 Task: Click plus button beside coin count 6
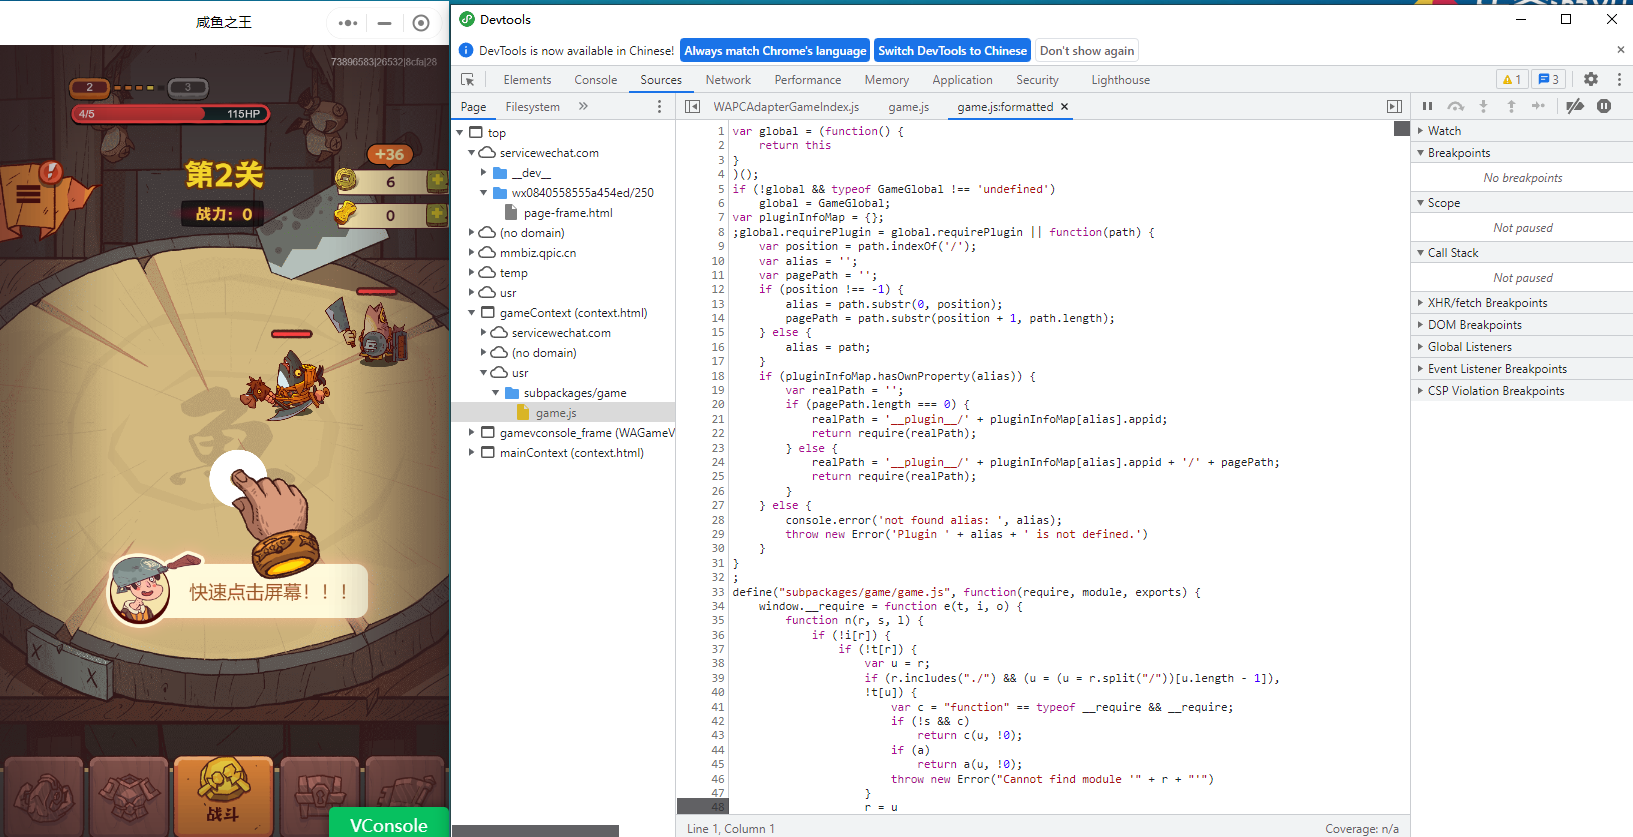point(437,180)
